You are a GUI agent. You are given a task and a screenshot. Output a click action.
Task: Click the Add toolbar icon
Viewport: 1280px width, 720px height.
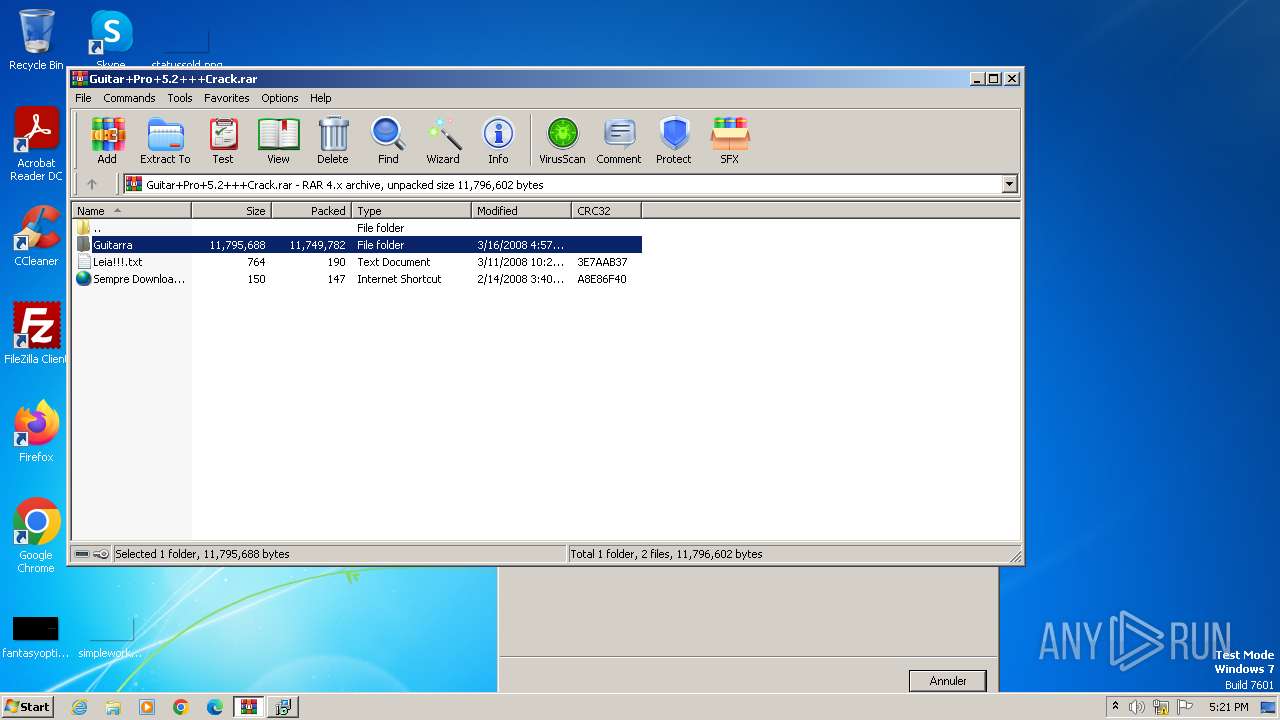[107, 141]
